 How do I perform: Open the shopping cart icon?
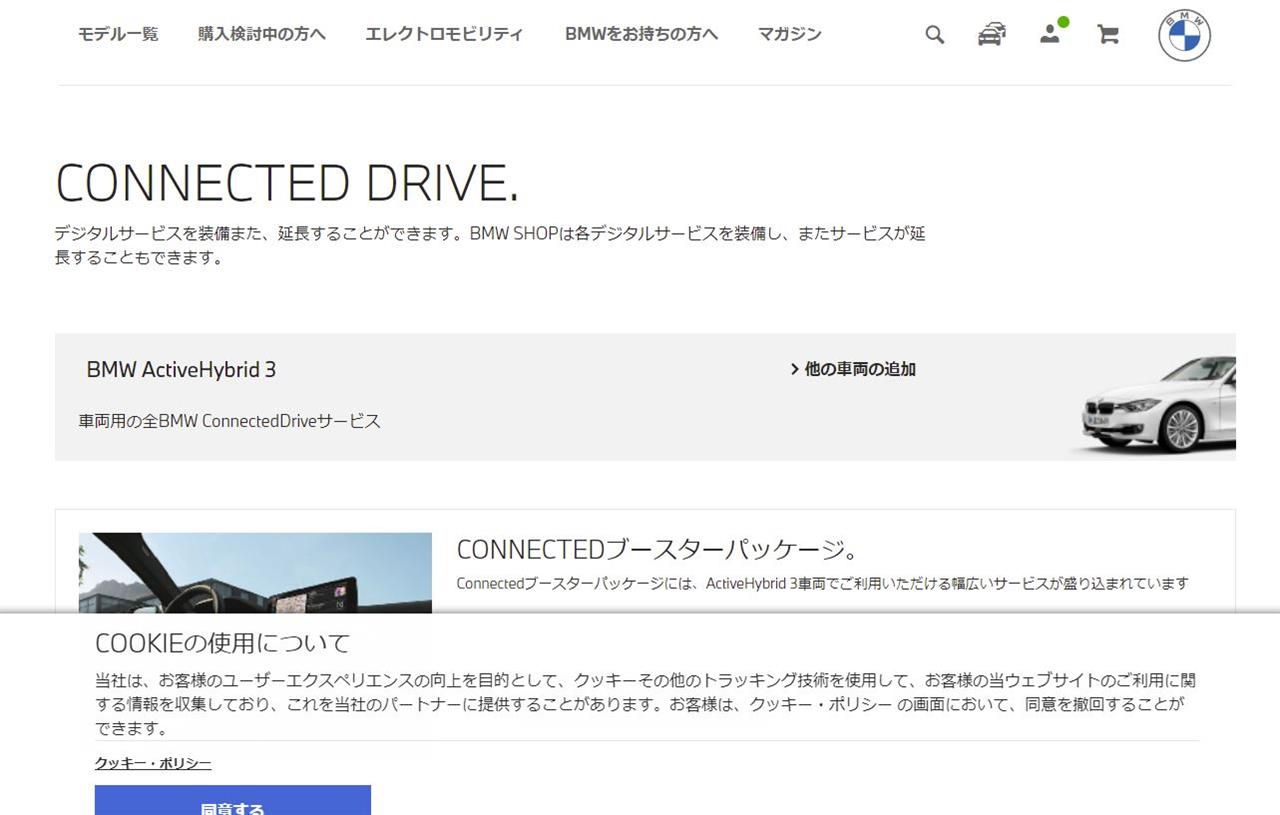point(1107,34)
